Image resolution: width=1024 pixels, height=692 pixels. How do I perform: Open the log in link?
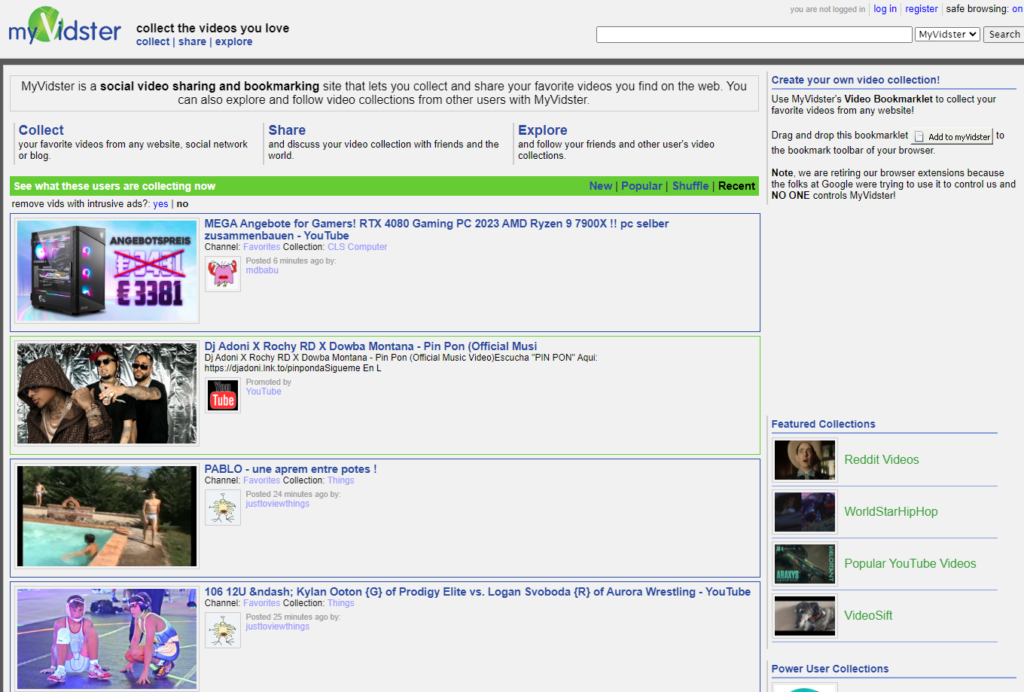click(885, 9)
